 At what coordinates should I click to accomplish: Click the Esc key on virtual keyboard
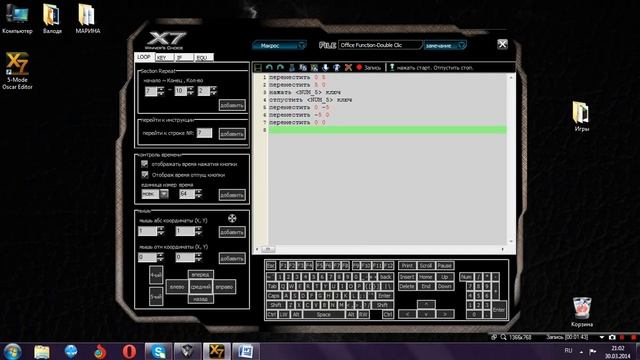coord(271,266)
